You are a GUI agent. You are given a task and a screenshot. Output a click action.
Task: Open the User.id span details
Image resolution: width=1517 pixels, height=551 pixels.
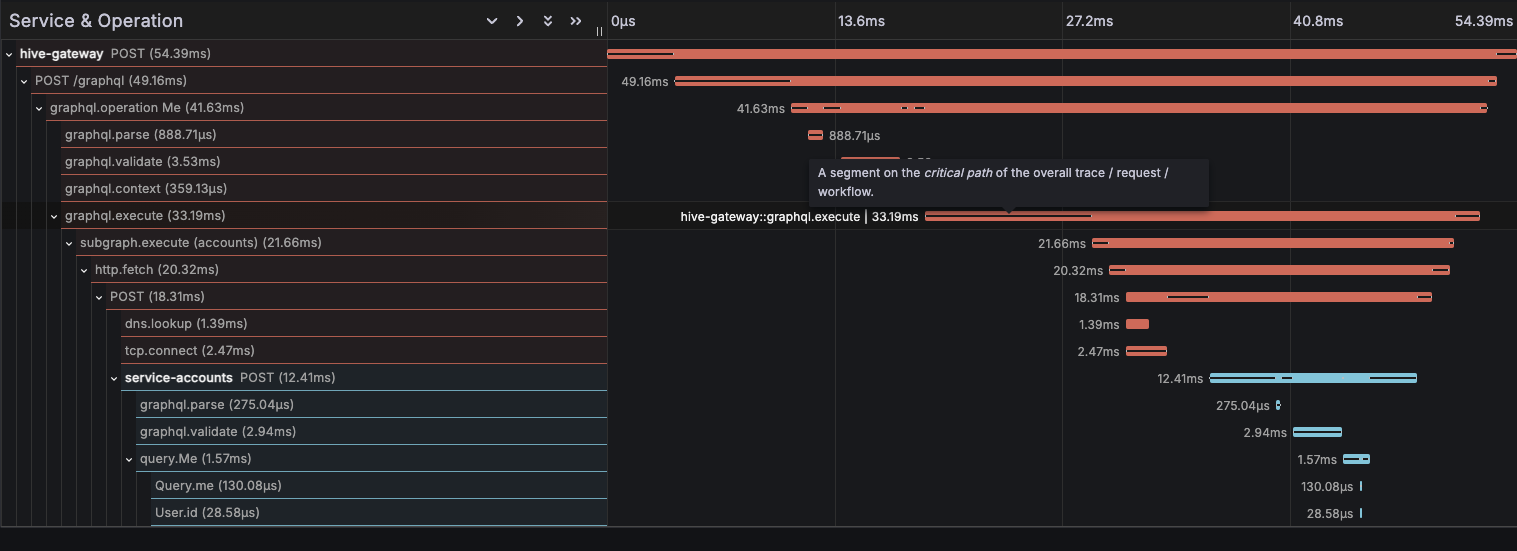(206, 513)
